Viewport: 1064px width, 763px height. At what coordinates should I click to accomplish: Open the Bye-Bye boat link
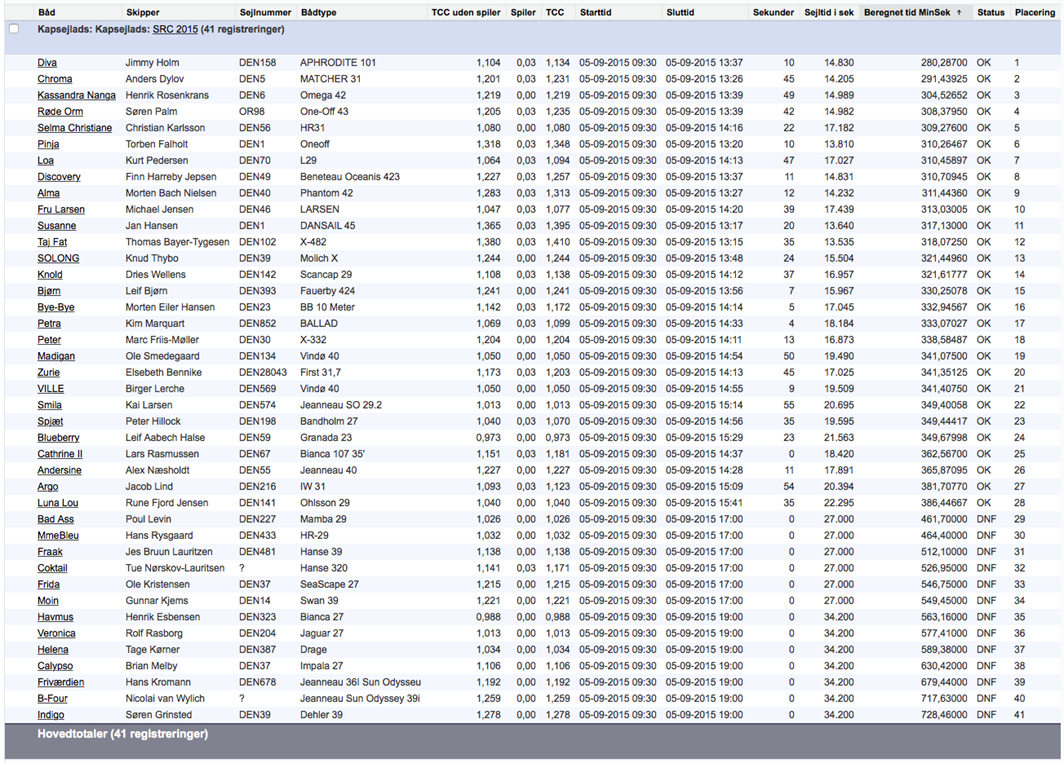coord(56,307)
